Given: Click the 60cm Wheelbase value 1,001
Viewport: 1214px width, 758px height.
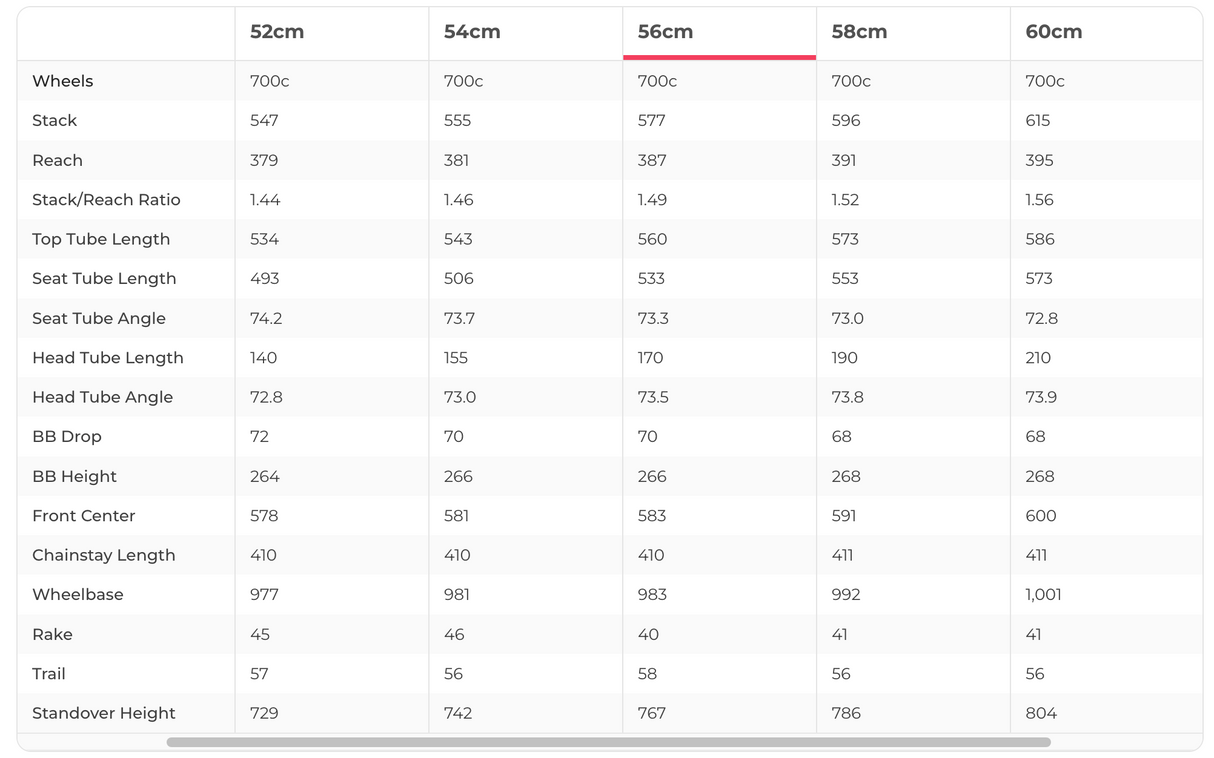Looking at the screenshot, I should 1043,594.
